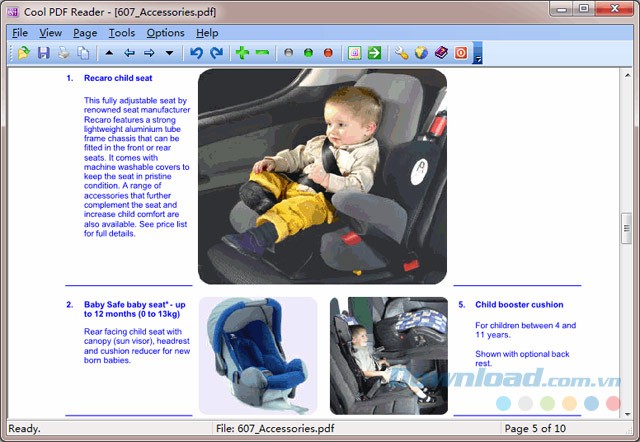Zoom in with the green plus icon
Screen dimensions: 640x442
coord(242,53)
